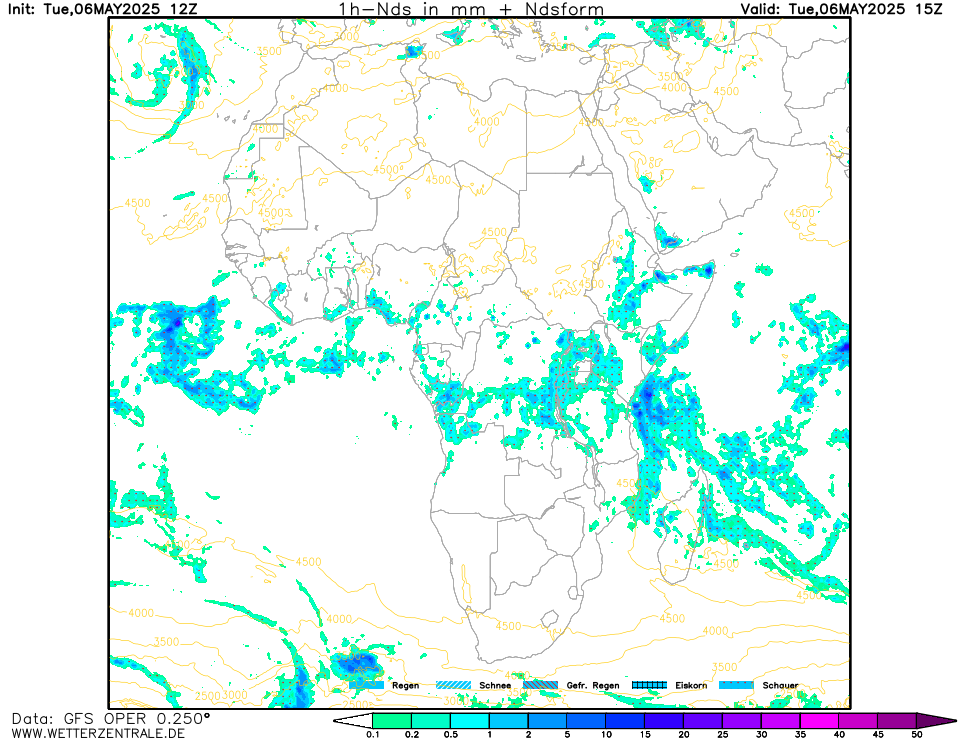
Task: Click the '0.2' scale label
Action: [412, 735]
